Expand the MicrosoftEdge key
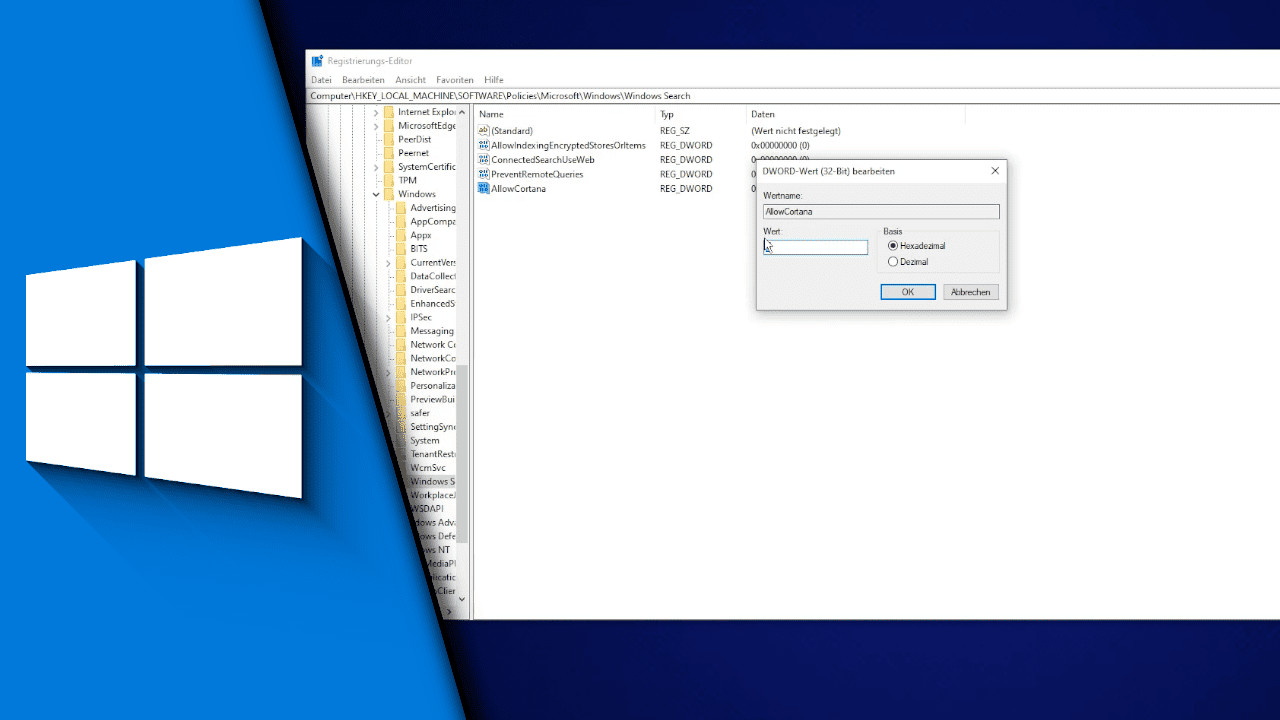The image size is (1280, 720). [x=376, y=126]
